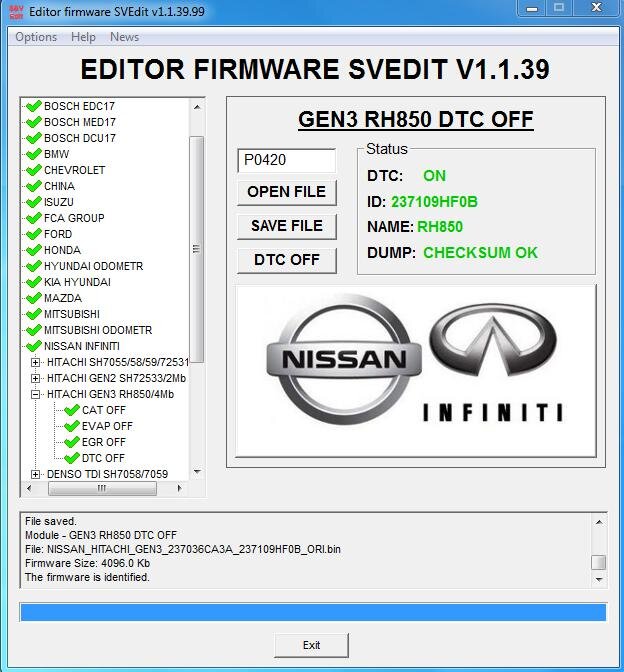The height and width of the screenshot is (672, 624).
Task: Select the EVAP OFF tree item
Action: [107, 426]
